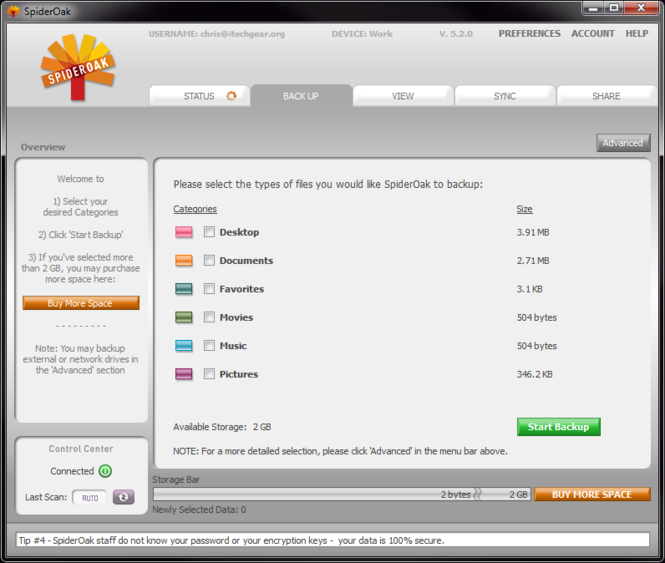Click Newly Selected Data: 0 text
The image size is (665, 563).
coord(199,510)
